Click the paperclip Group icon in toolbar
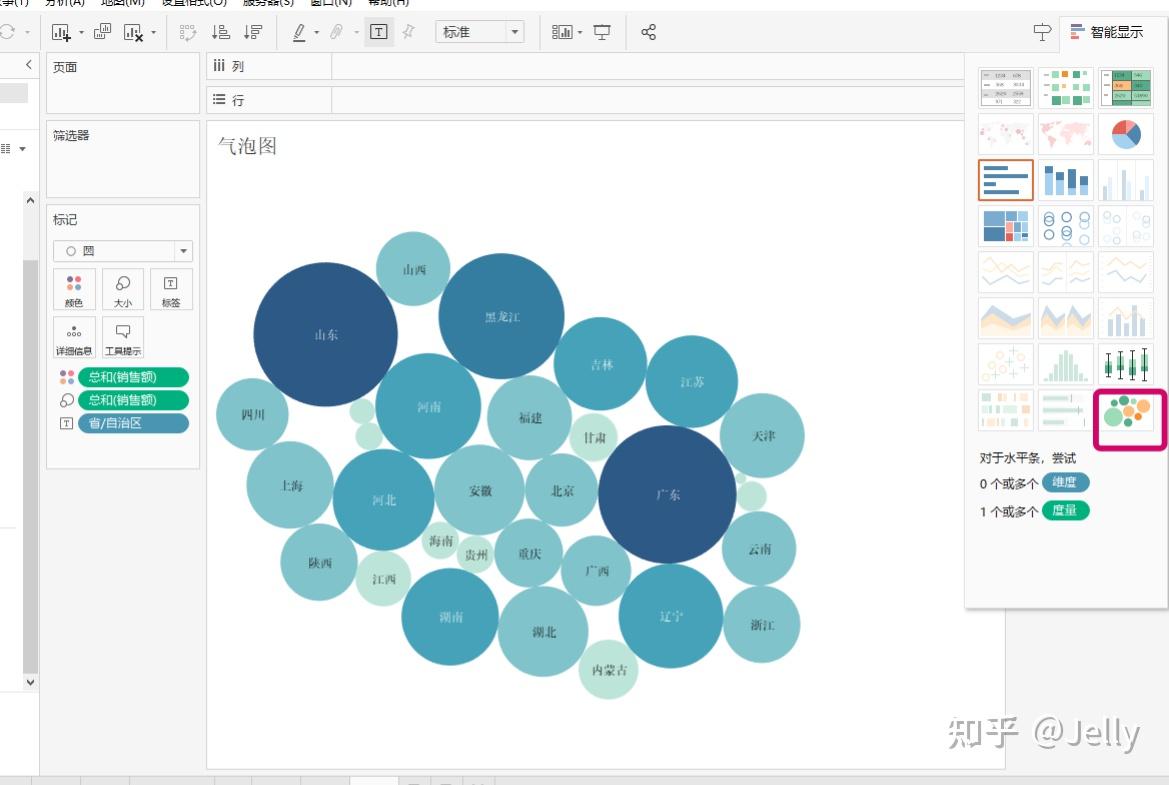 point(337,32)
